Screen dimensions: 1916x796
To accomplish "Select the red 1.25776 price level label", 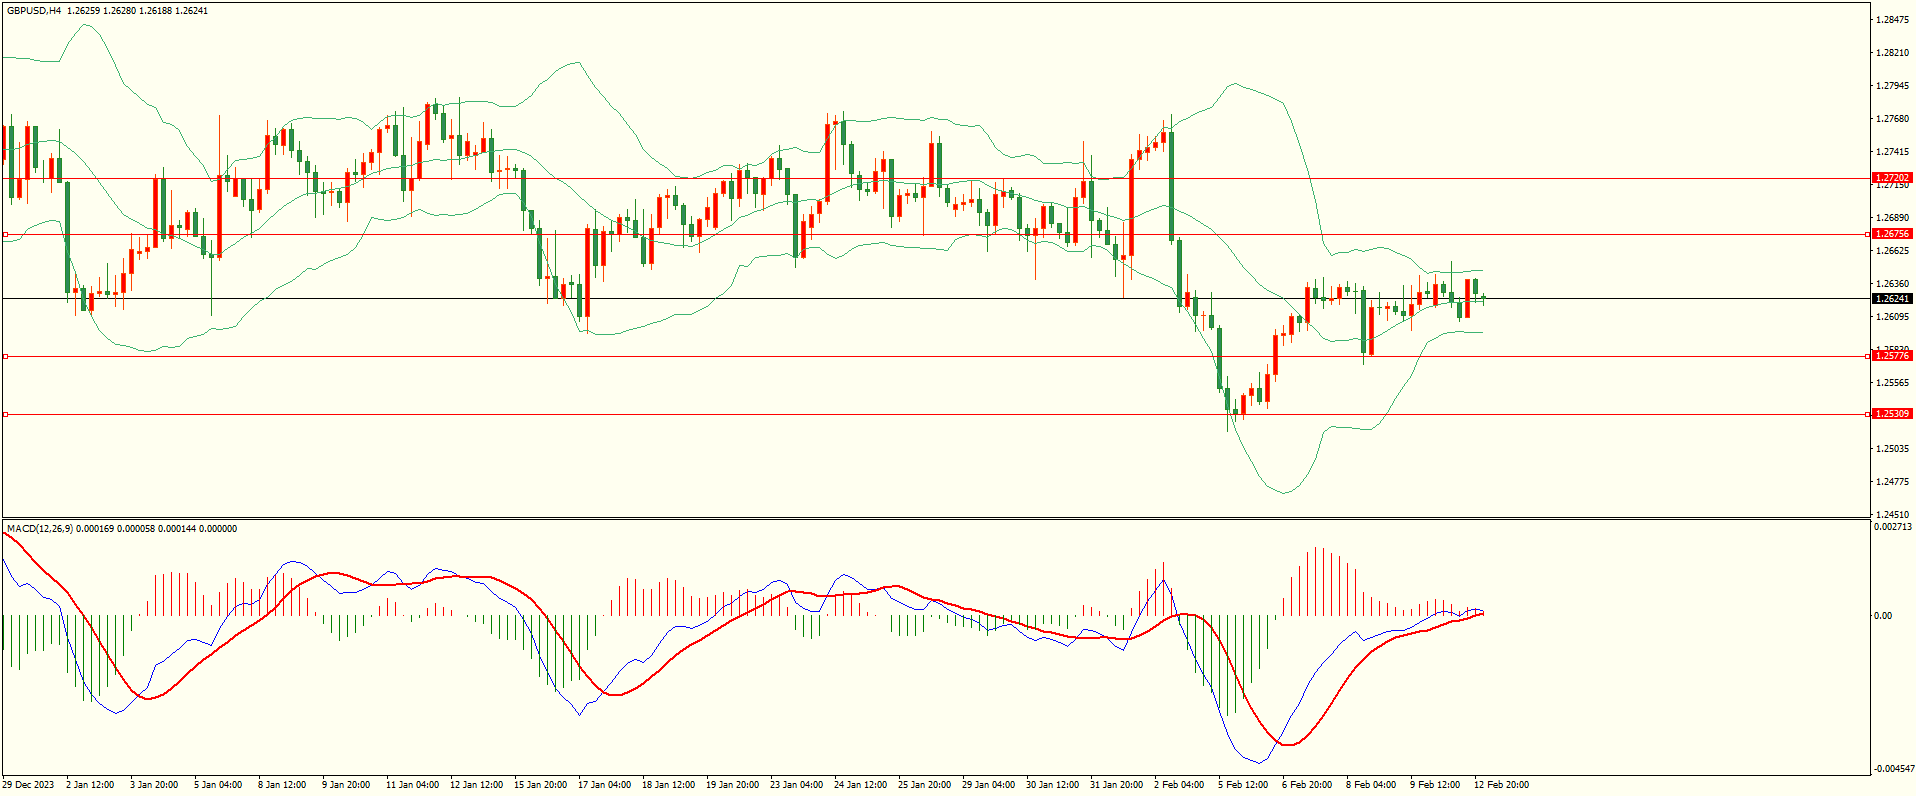I will pyautogui.click(x=1892, y=356).
